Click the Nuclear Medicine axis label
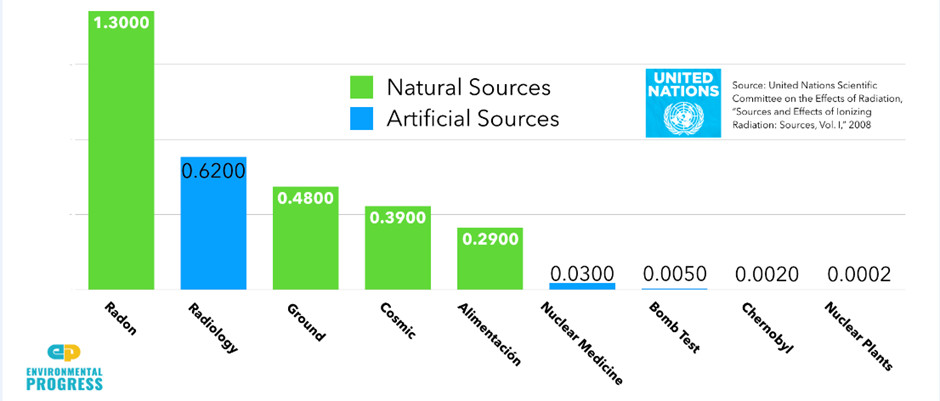The image size is (940, 401). click(582, 342)
